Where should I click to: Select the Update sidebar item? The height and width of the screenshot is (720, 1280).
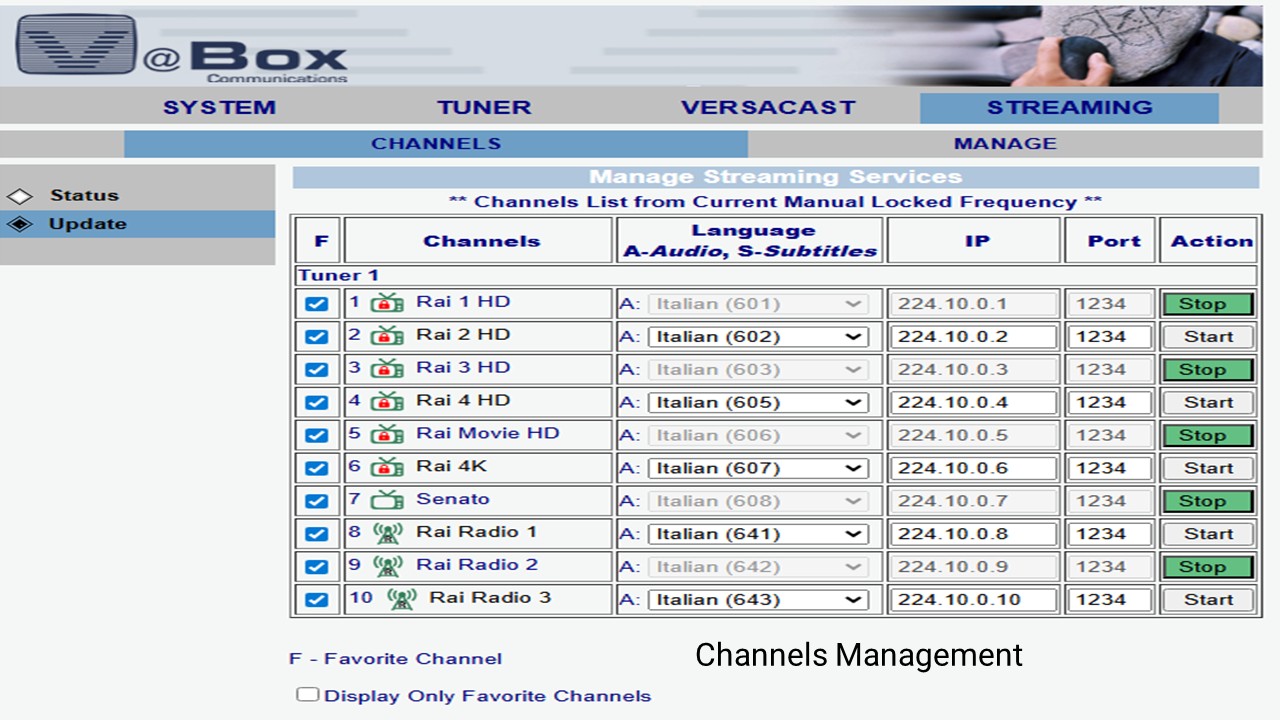tap(138, 224)
